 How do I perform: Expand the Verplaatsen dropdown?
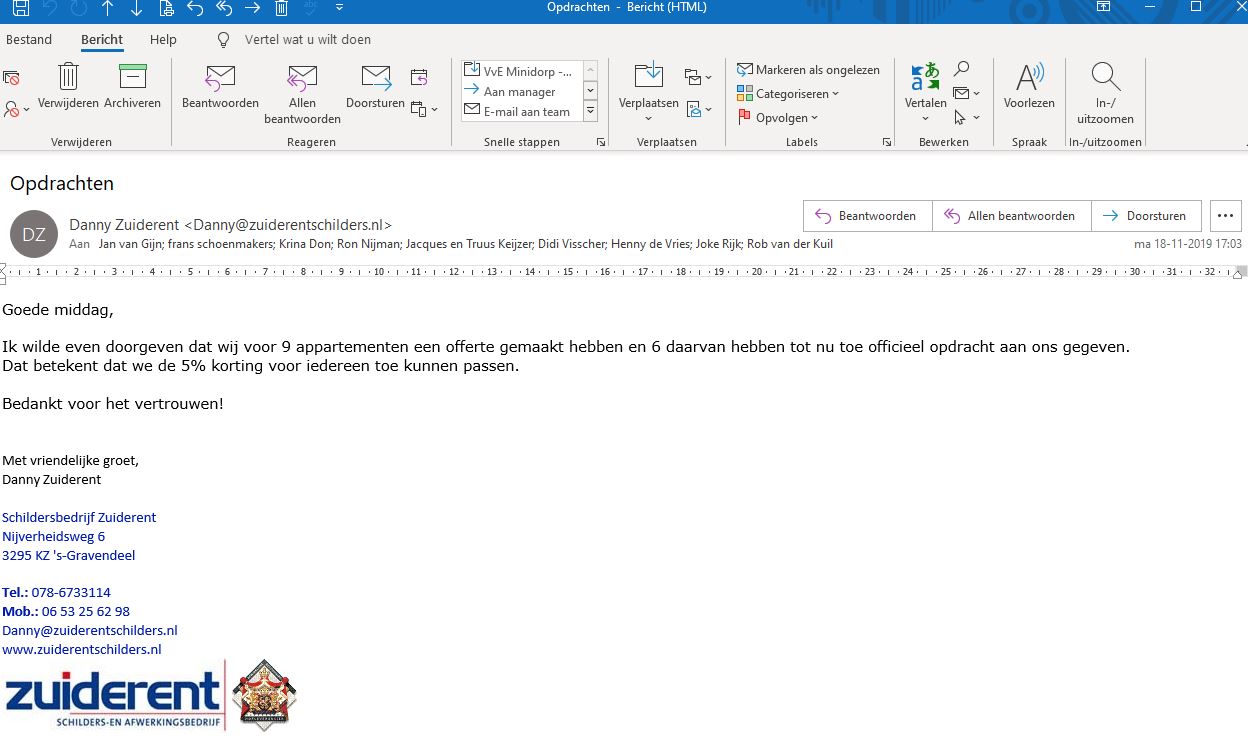pyautogui.click(x=648, y=118)
